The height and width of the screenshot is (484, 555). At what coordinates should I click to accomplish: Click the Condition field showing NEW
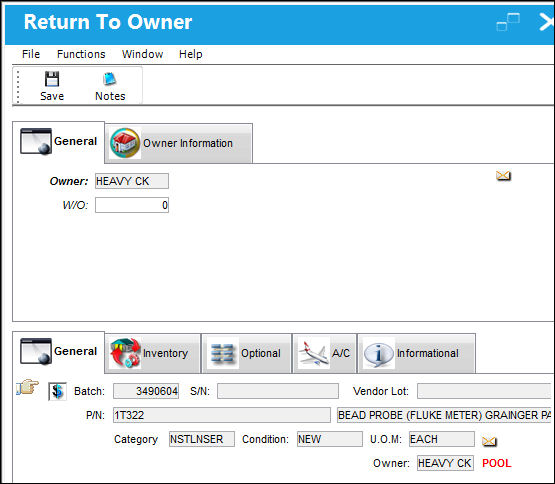click(x=330, y=439)
